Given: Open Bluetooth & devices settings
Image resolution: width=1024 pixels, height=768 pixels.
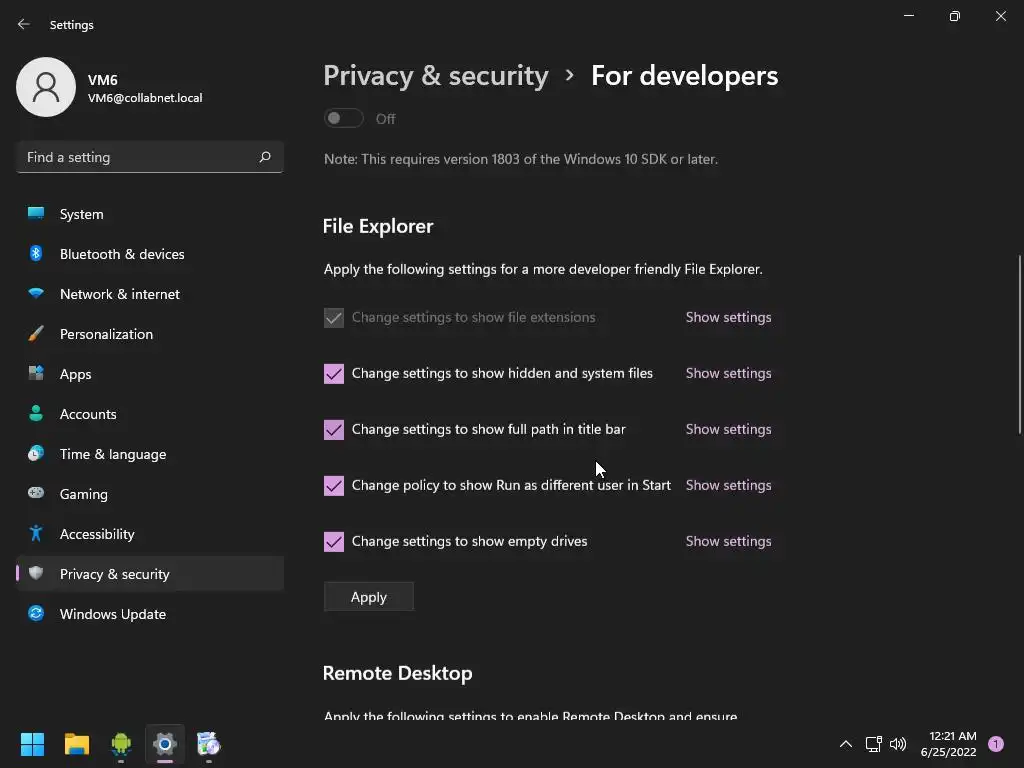Looking at the screenshot, I should (x=121, y=254).
